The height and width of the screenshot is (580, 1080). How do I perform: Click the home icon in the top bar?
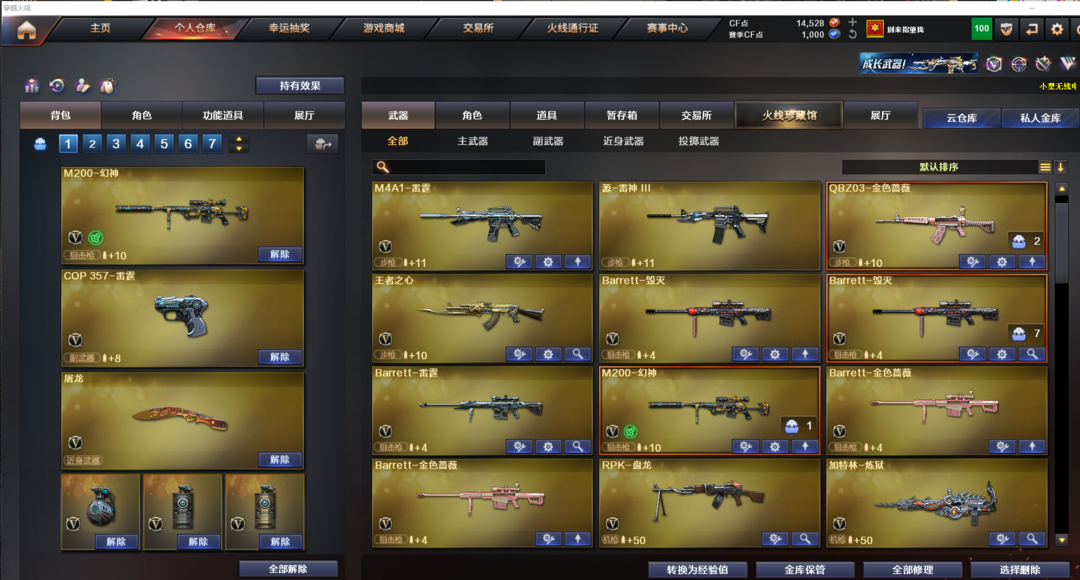(x=26, y=30)
